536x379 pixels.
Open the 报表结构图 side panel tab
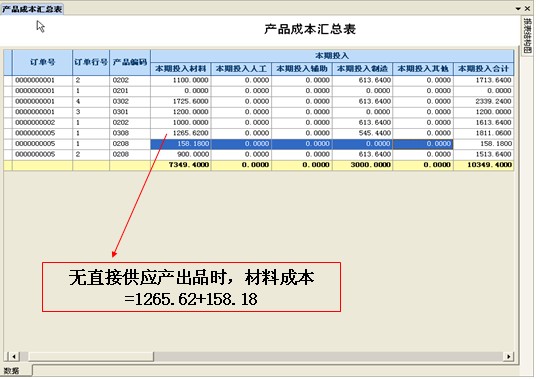(527, 36)
